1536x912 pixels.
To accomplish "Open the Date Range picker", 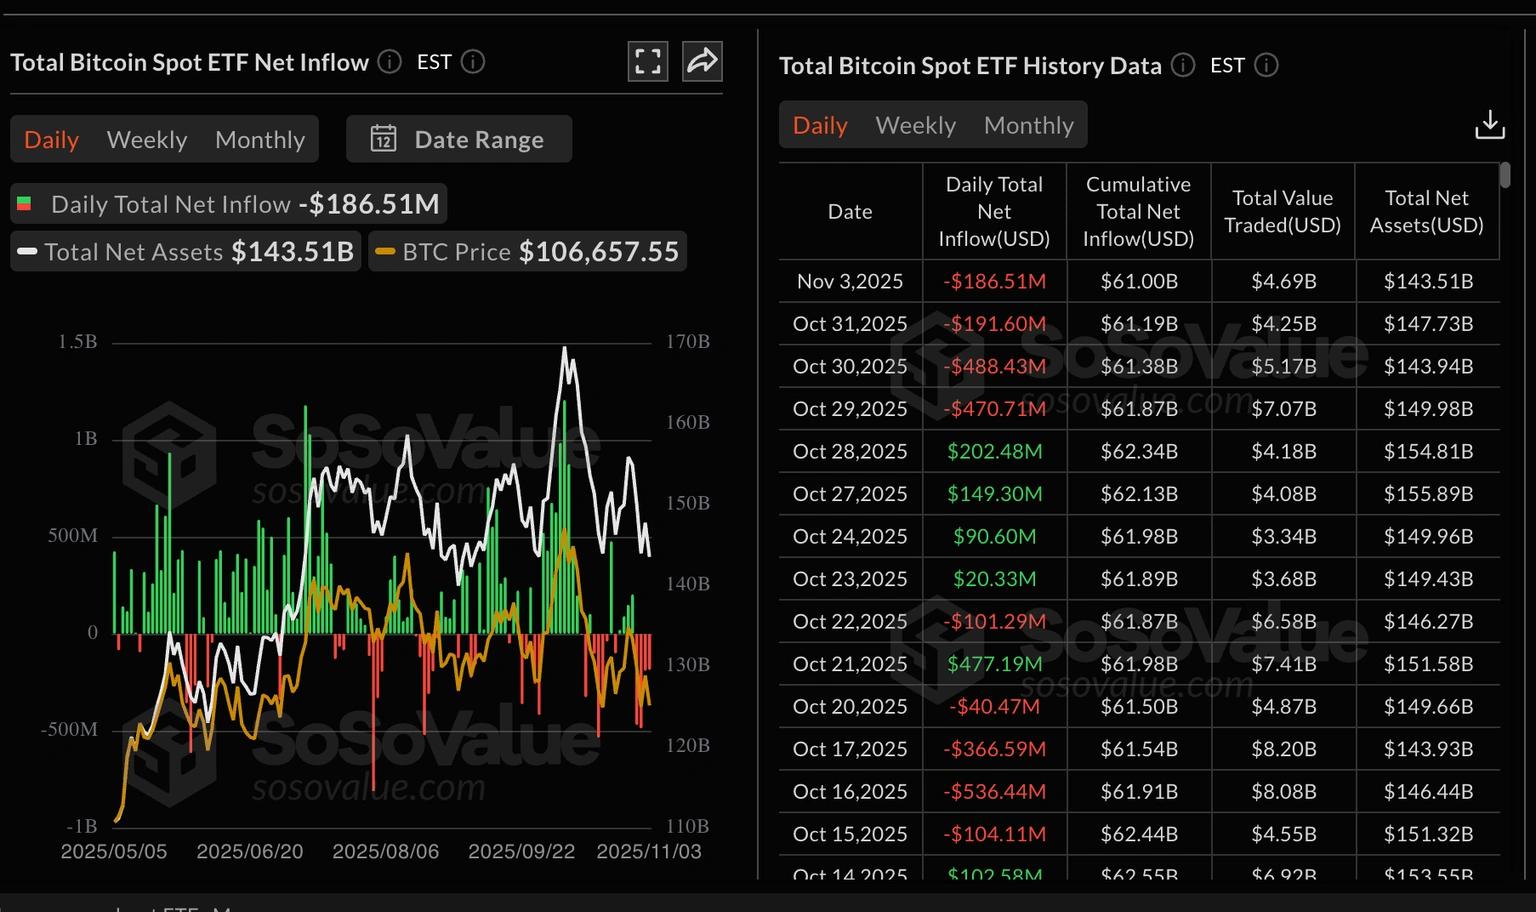I will click(459, 139).
